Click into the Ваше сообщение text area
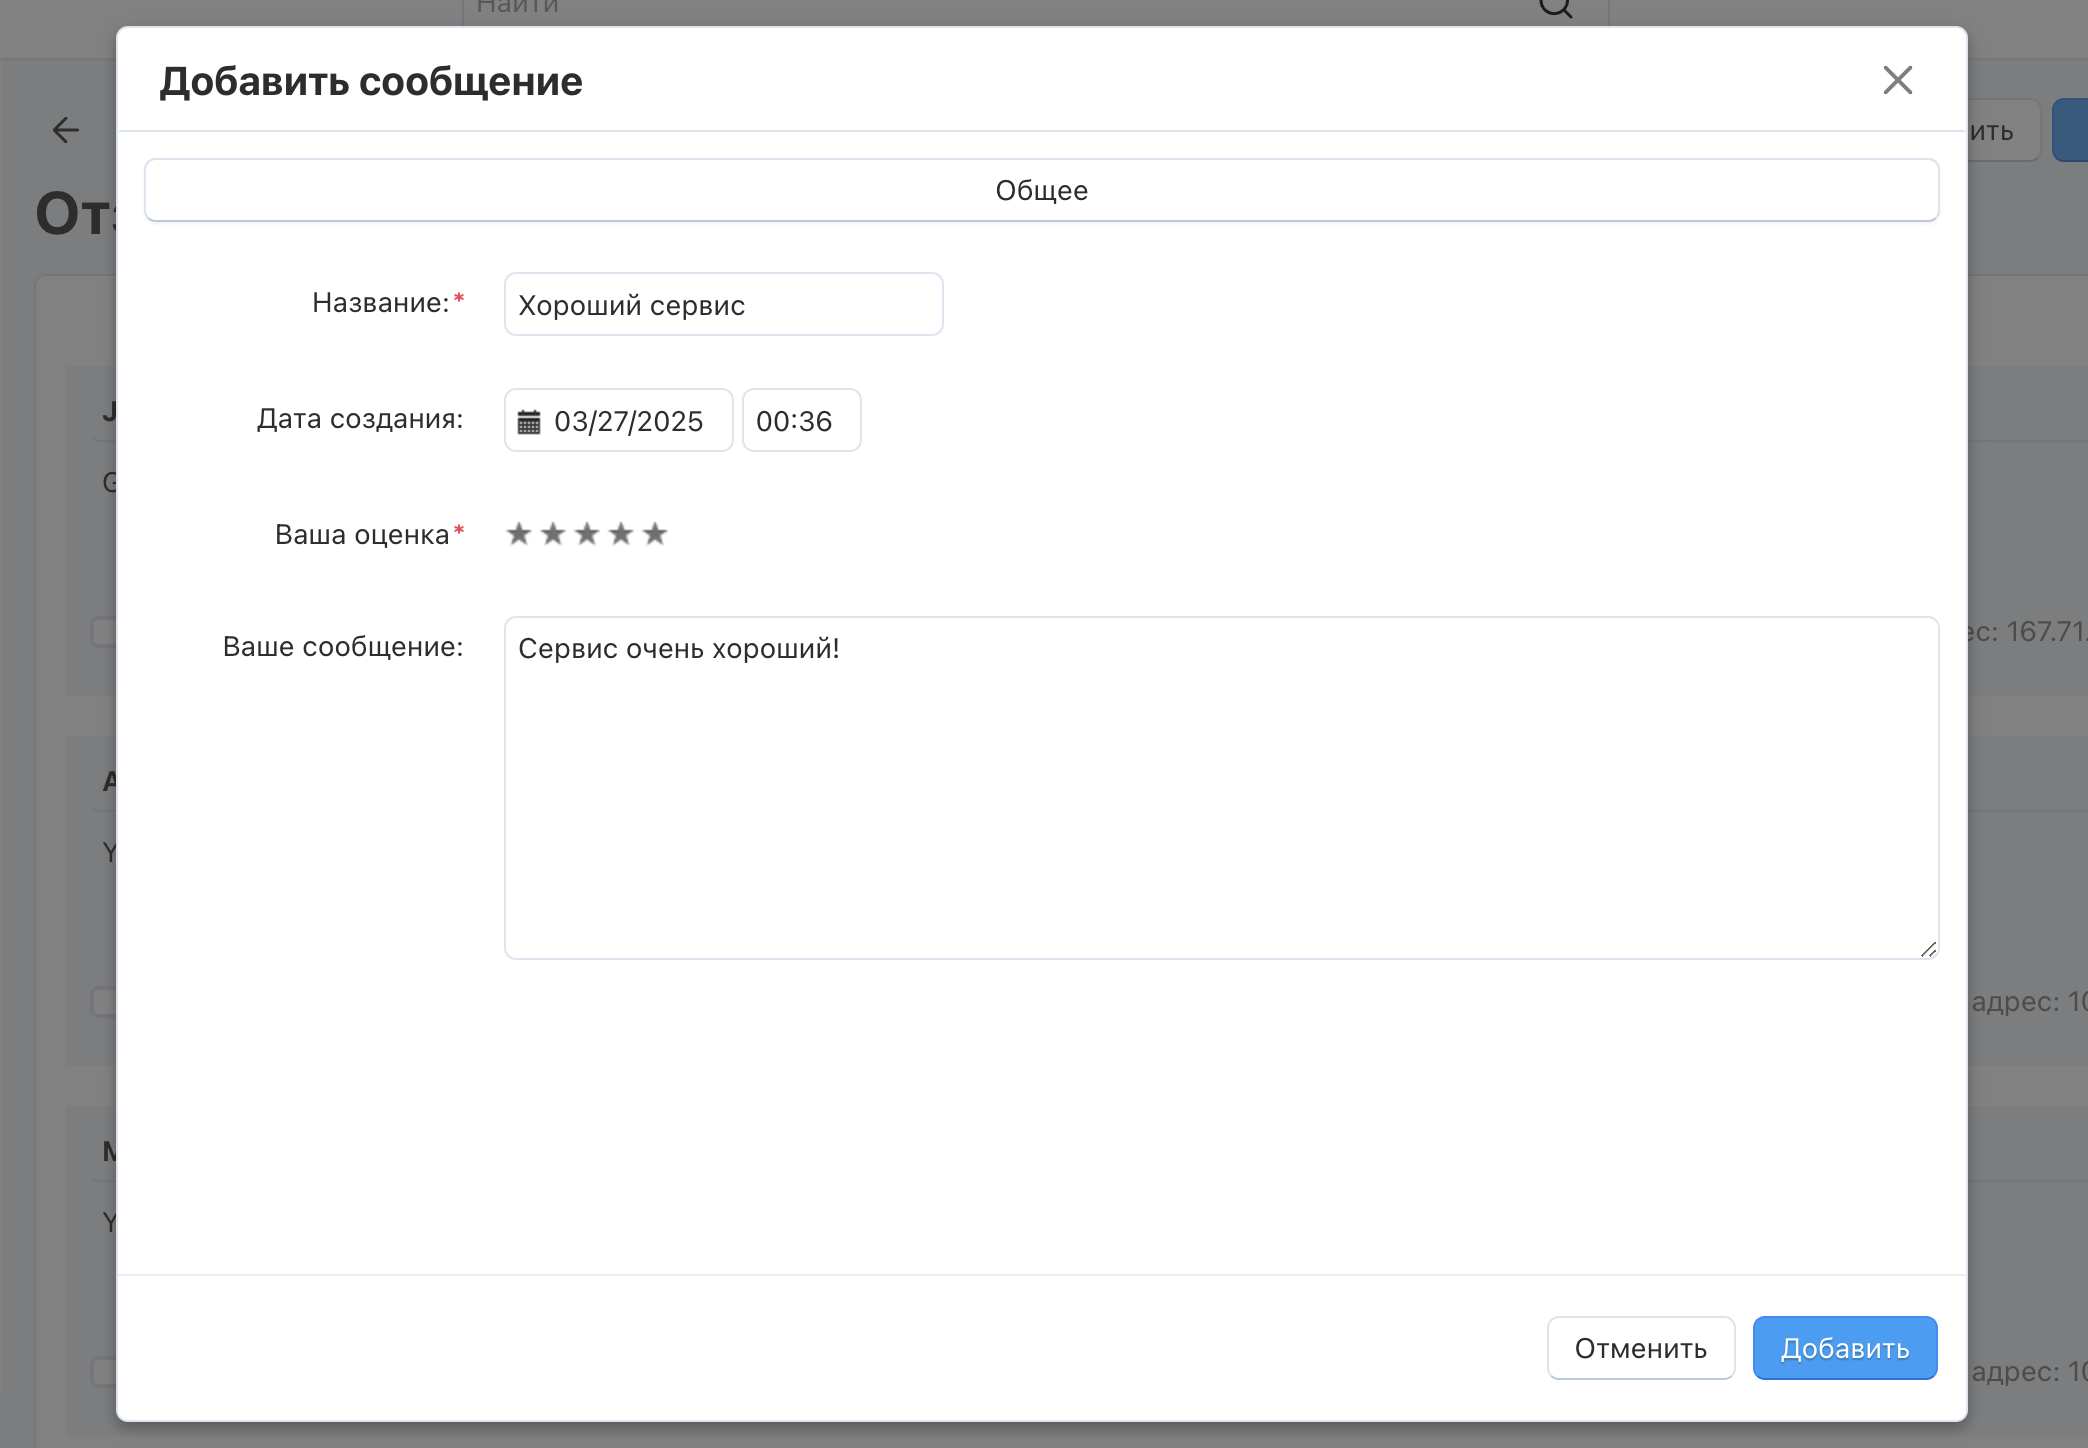Screen dimensions: 2088x1448 tap(1220, 788)
